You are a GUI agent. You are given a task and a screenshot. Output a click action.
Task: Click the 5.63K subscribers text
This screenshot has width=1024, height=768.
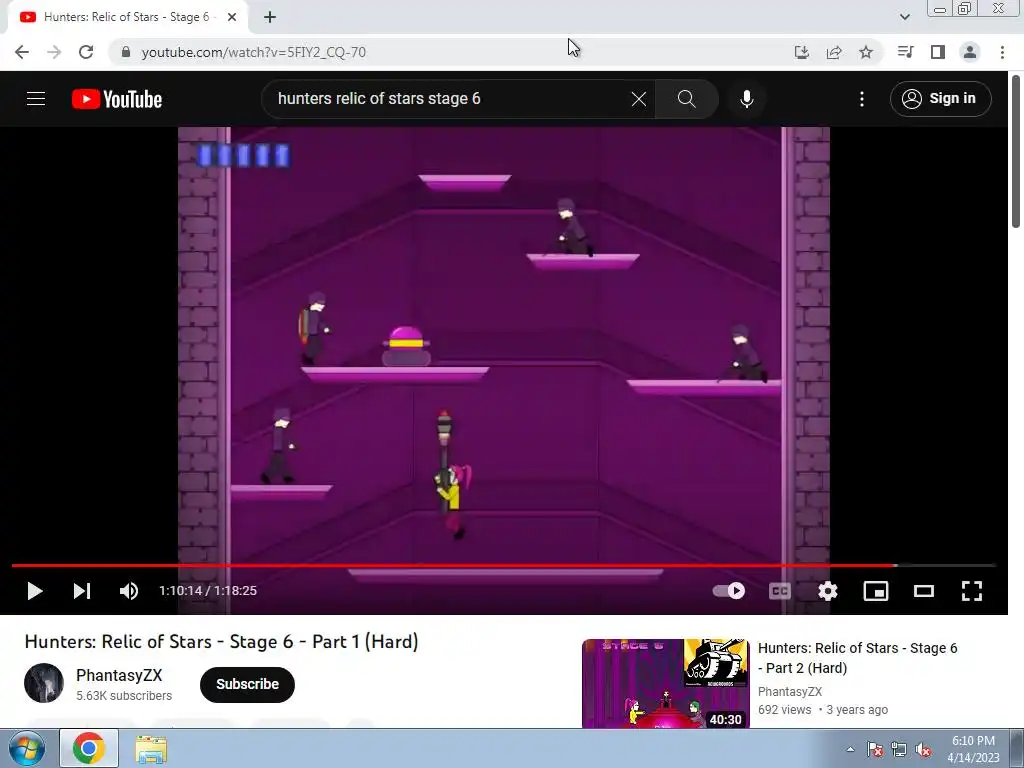(124, 696)
